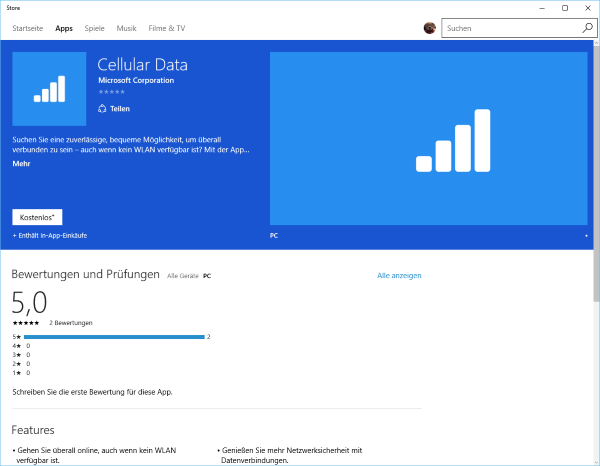This screenshot has width=600, height=466.
Task: Close the Store window
Action: (x=588, y=8)
